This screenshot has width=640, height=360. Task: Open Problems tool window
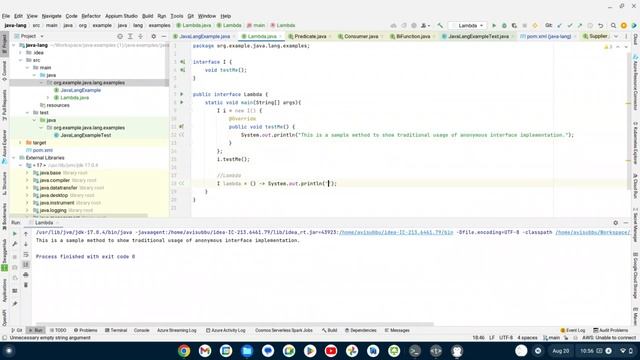click(x=86, y=330)
